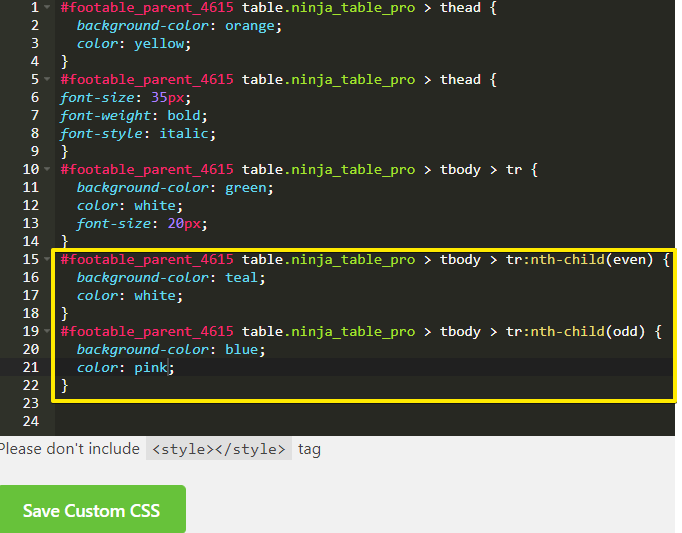This screenshot has height=533, width=682.
Task: Click the 'font-weight: bold;' line
Action: tap(134, 115)
